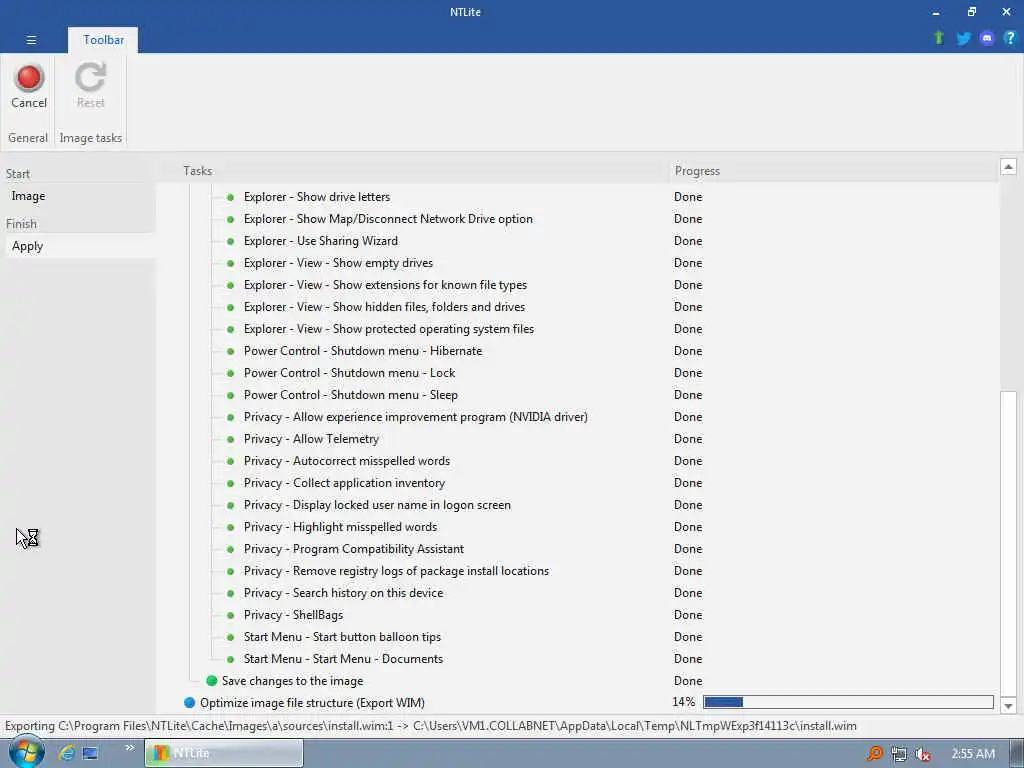
Task: Select Show extensions for known file types
Action: coord(385,285)
